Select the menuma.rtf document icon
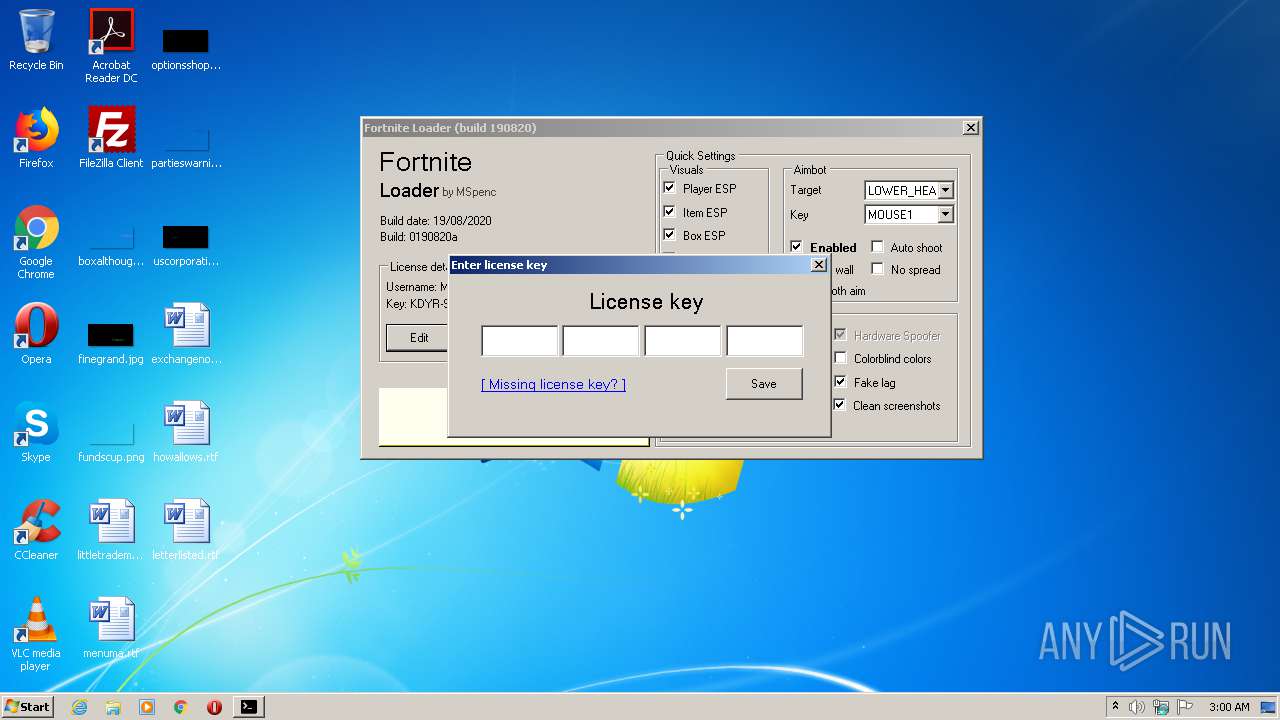The height and width of the screenshot is (720, 1280). (111, 628)
